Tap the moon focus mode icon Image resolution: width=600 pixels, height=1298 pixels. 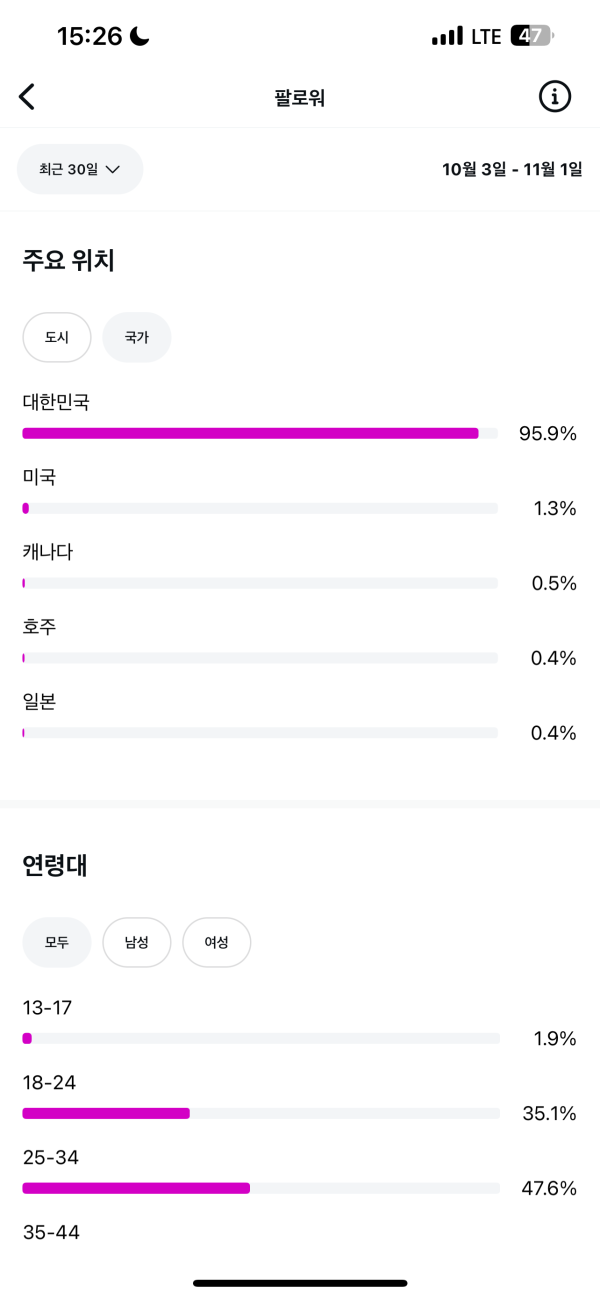pyautogui.click(x=139, y=36)
